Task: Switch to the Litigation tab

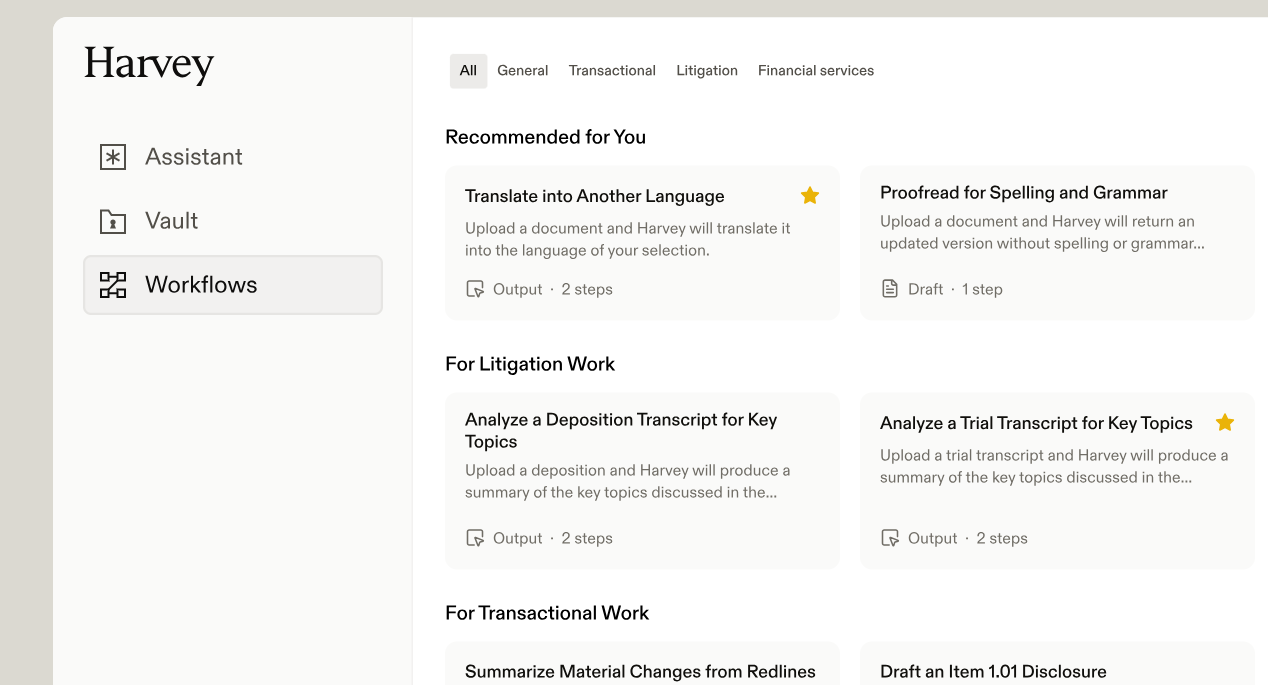Action: pos(707,71)
